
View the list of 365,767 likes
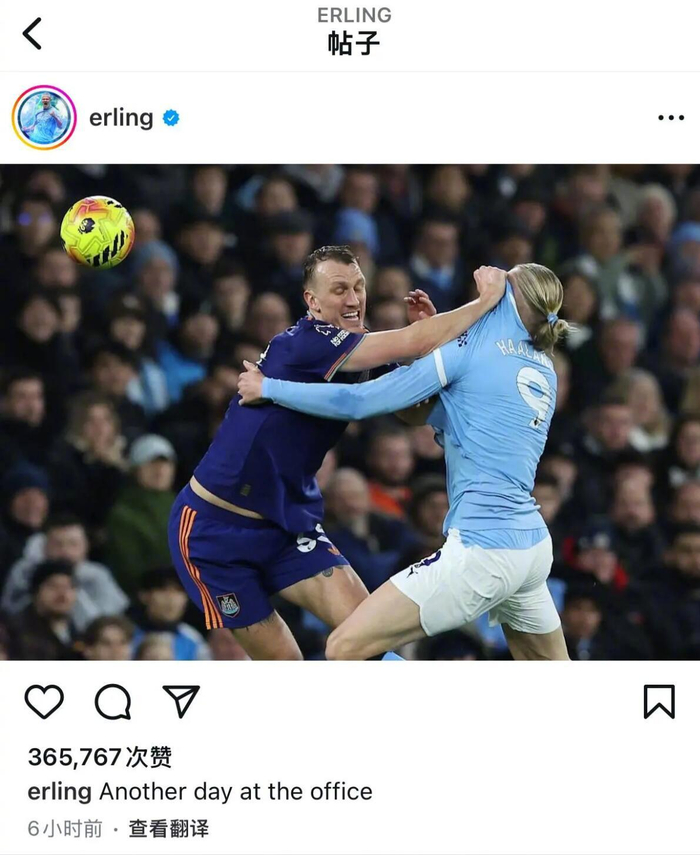tap(100, 757)
